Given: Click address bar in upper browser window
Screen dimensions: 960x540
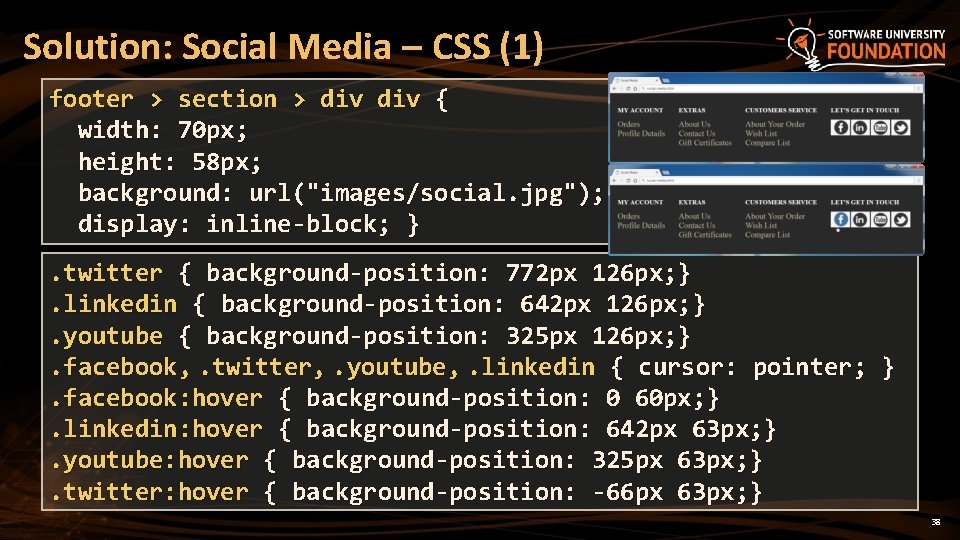Looking at the screenshot, I should (x=776, y=89).
